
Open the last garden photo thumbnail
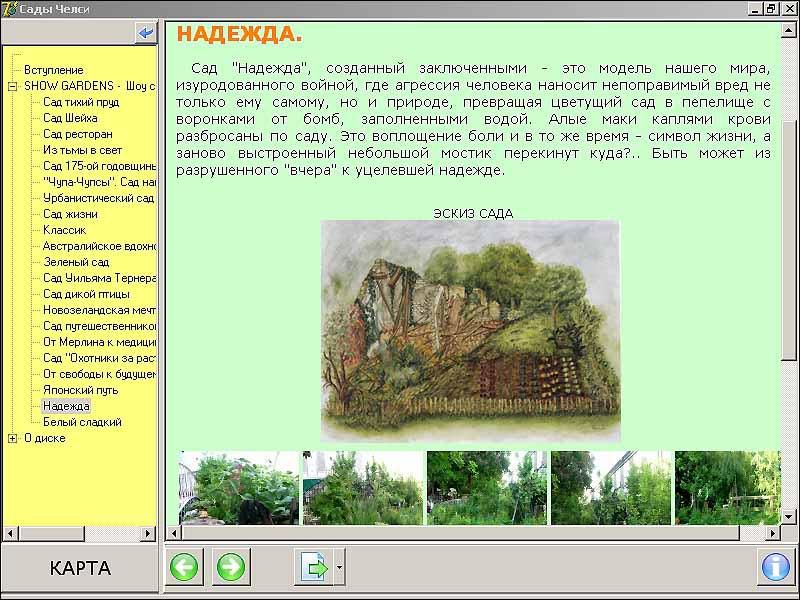tap(726, 488)
